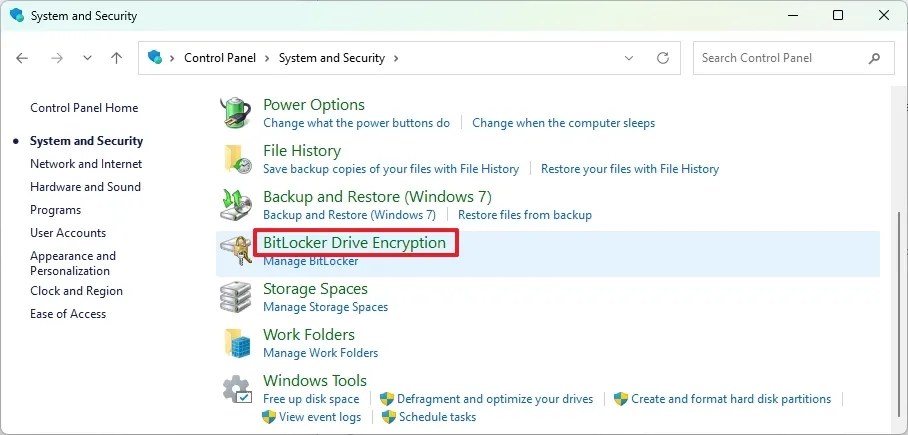Click the search magnifier icon
908x435 pixels.
coord(874,58)
